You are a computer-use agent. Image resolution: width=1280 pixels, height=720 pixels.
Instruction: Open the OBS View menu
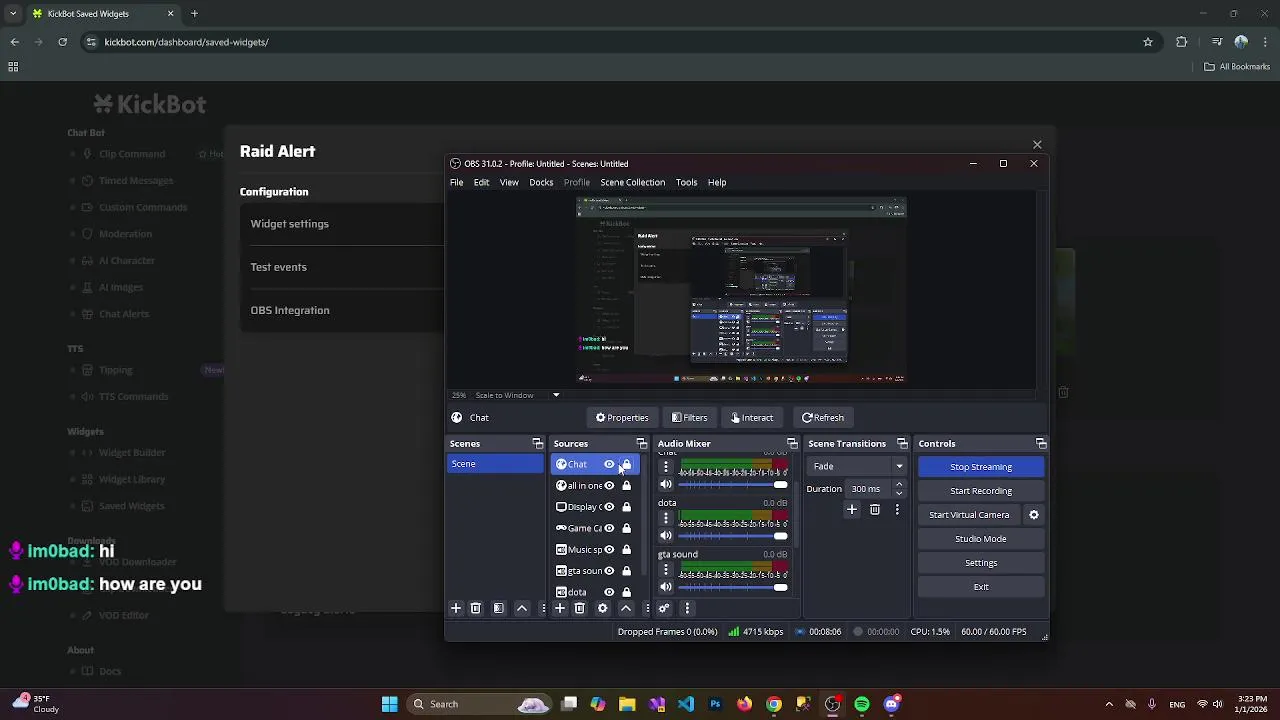pos(509,183)
